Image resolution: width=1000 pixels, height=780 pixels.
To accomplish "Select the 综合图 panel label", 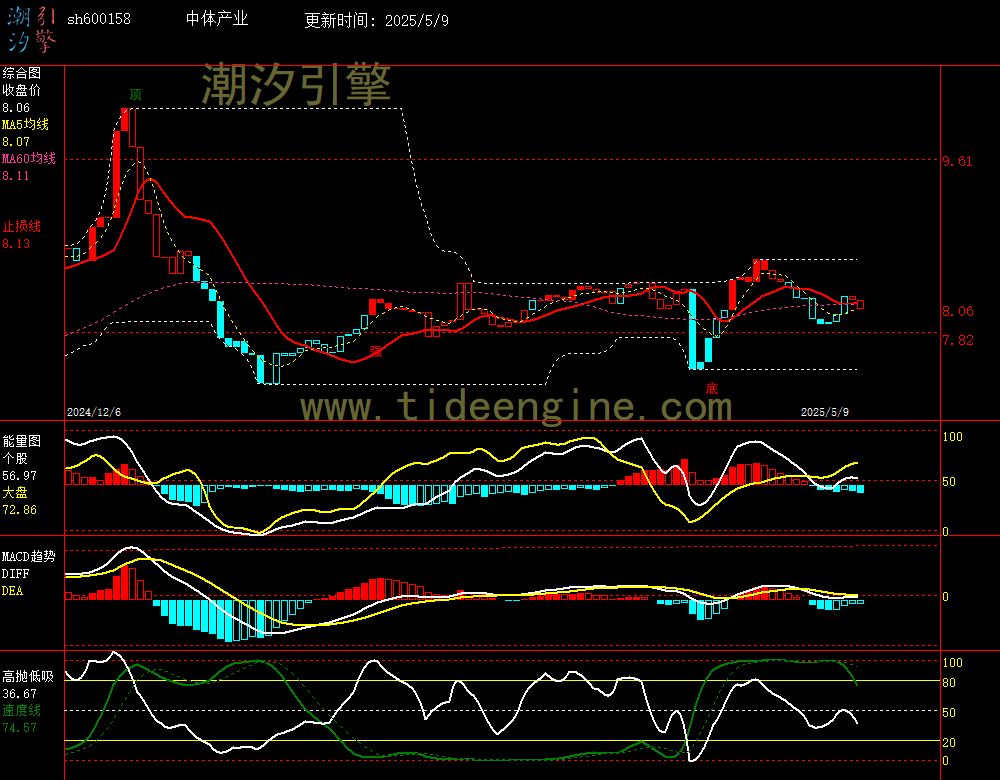I will pos(21,73).
